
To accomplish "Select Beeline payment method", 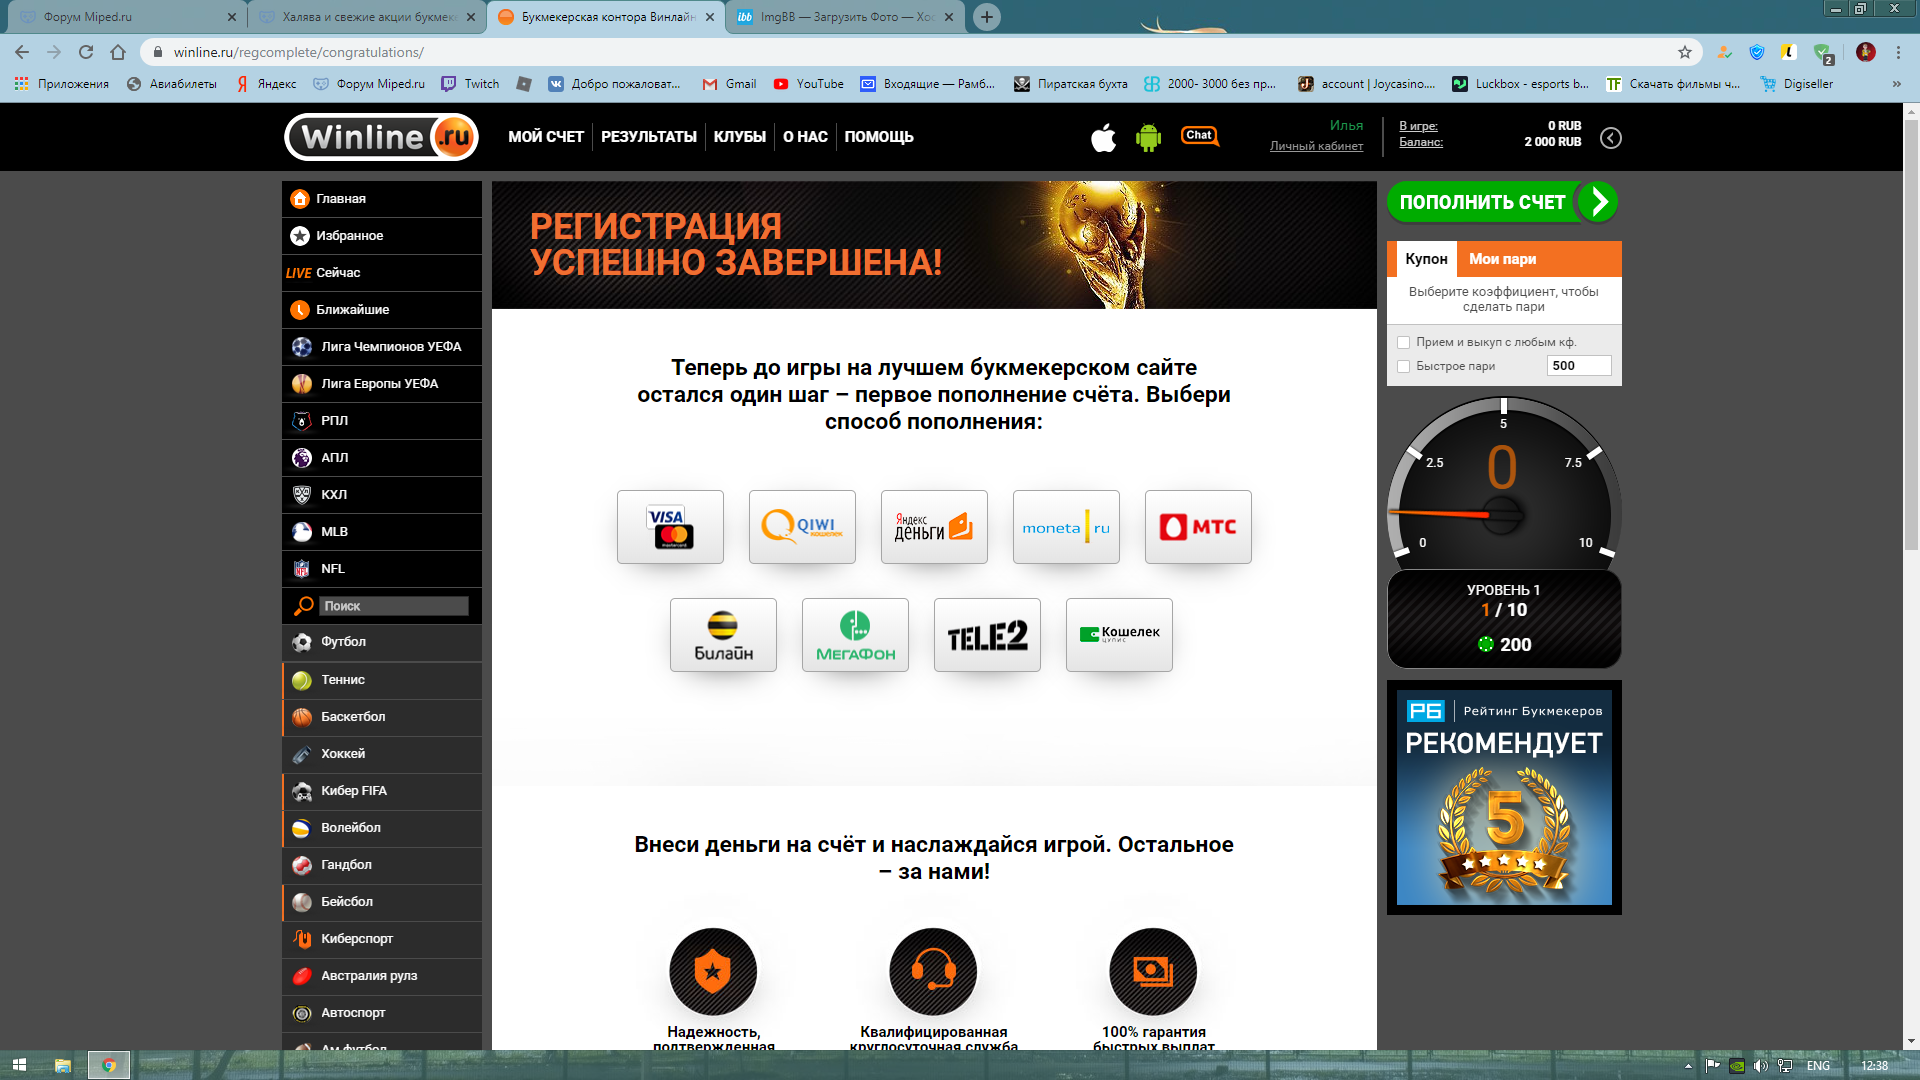I will [723, 635].
